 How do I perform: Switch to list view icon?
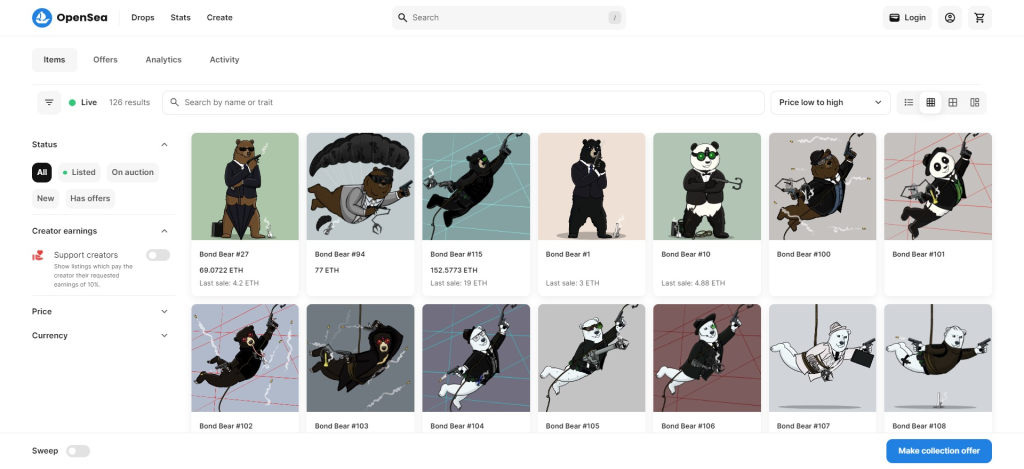click(x=909, y=102)
